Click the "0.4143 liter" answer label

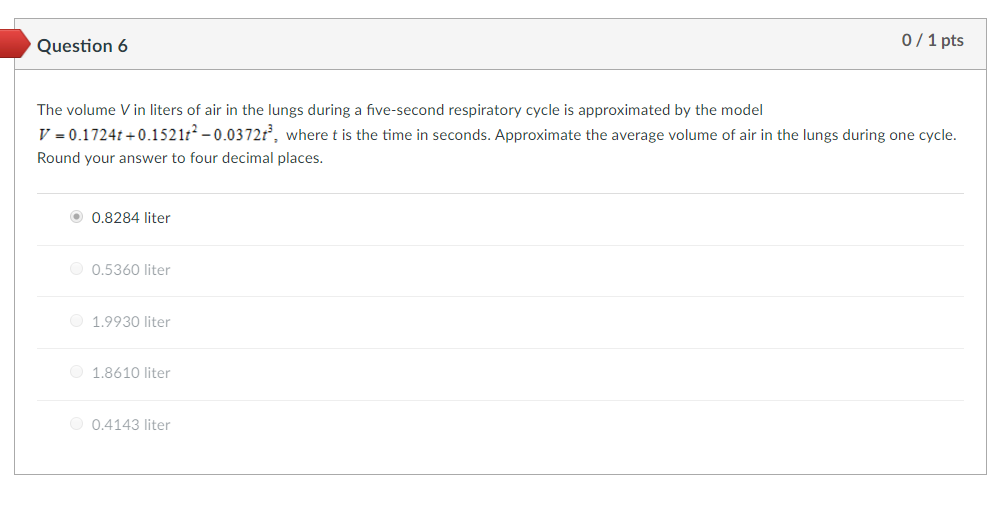click(131, 424)
